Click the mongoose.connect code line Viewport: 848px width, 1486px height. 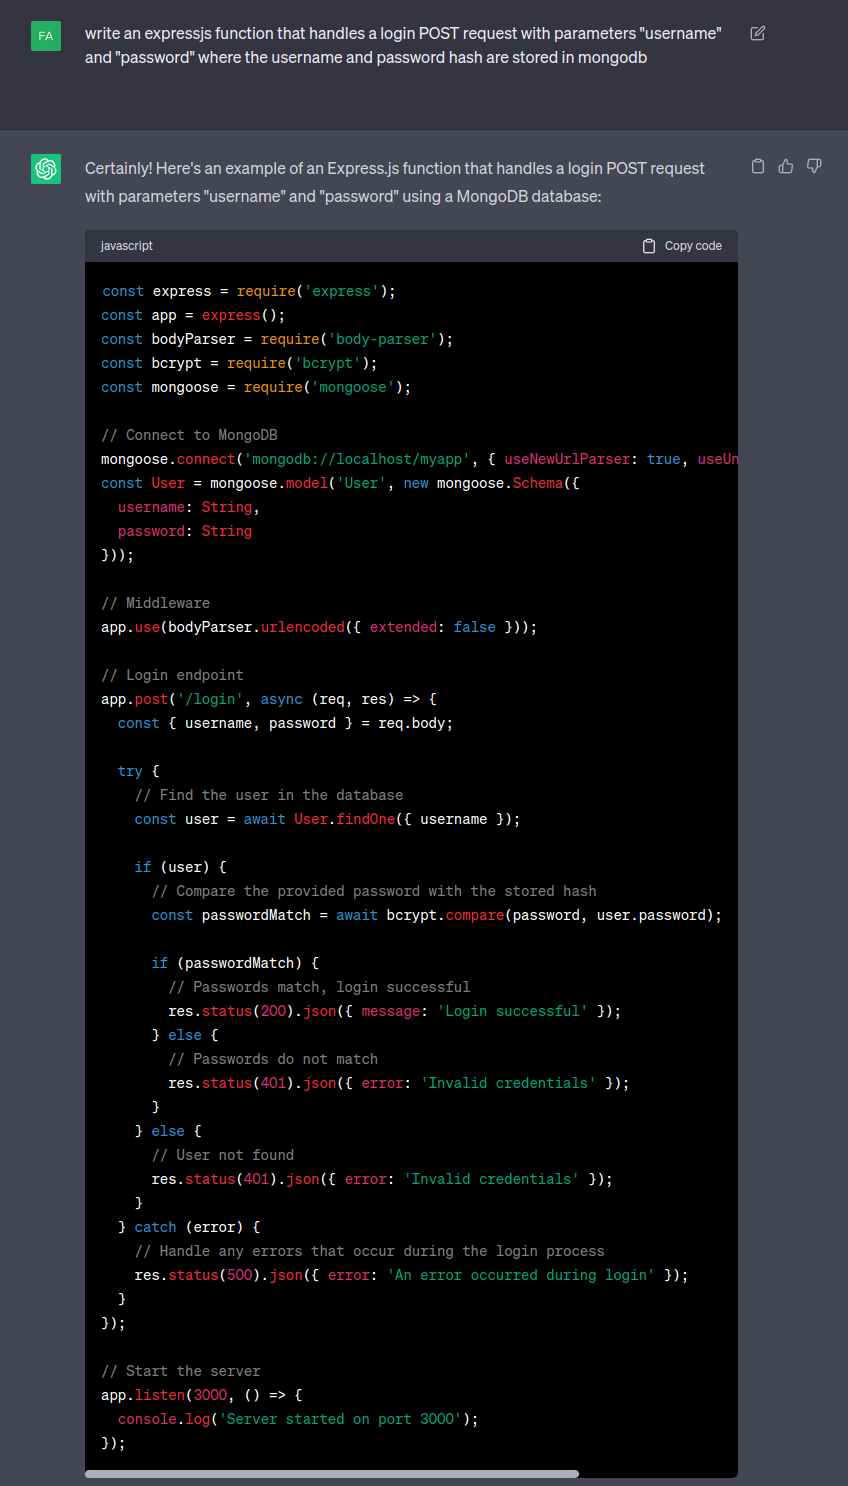[x=400, y=459]
